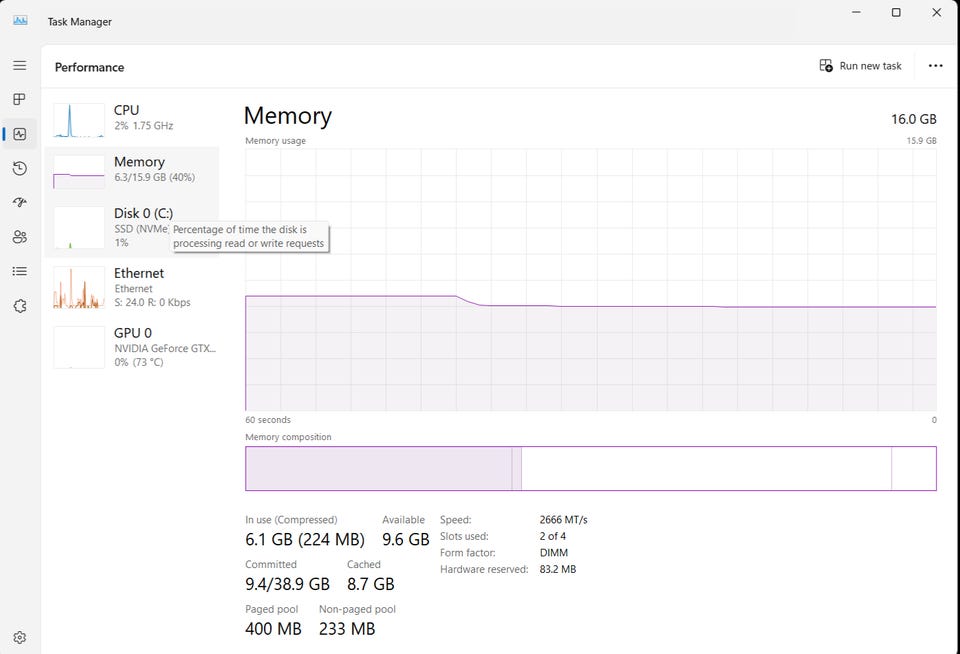Open the Details page list icon
The height and width of the screenshot is (654, 960).
19,271
